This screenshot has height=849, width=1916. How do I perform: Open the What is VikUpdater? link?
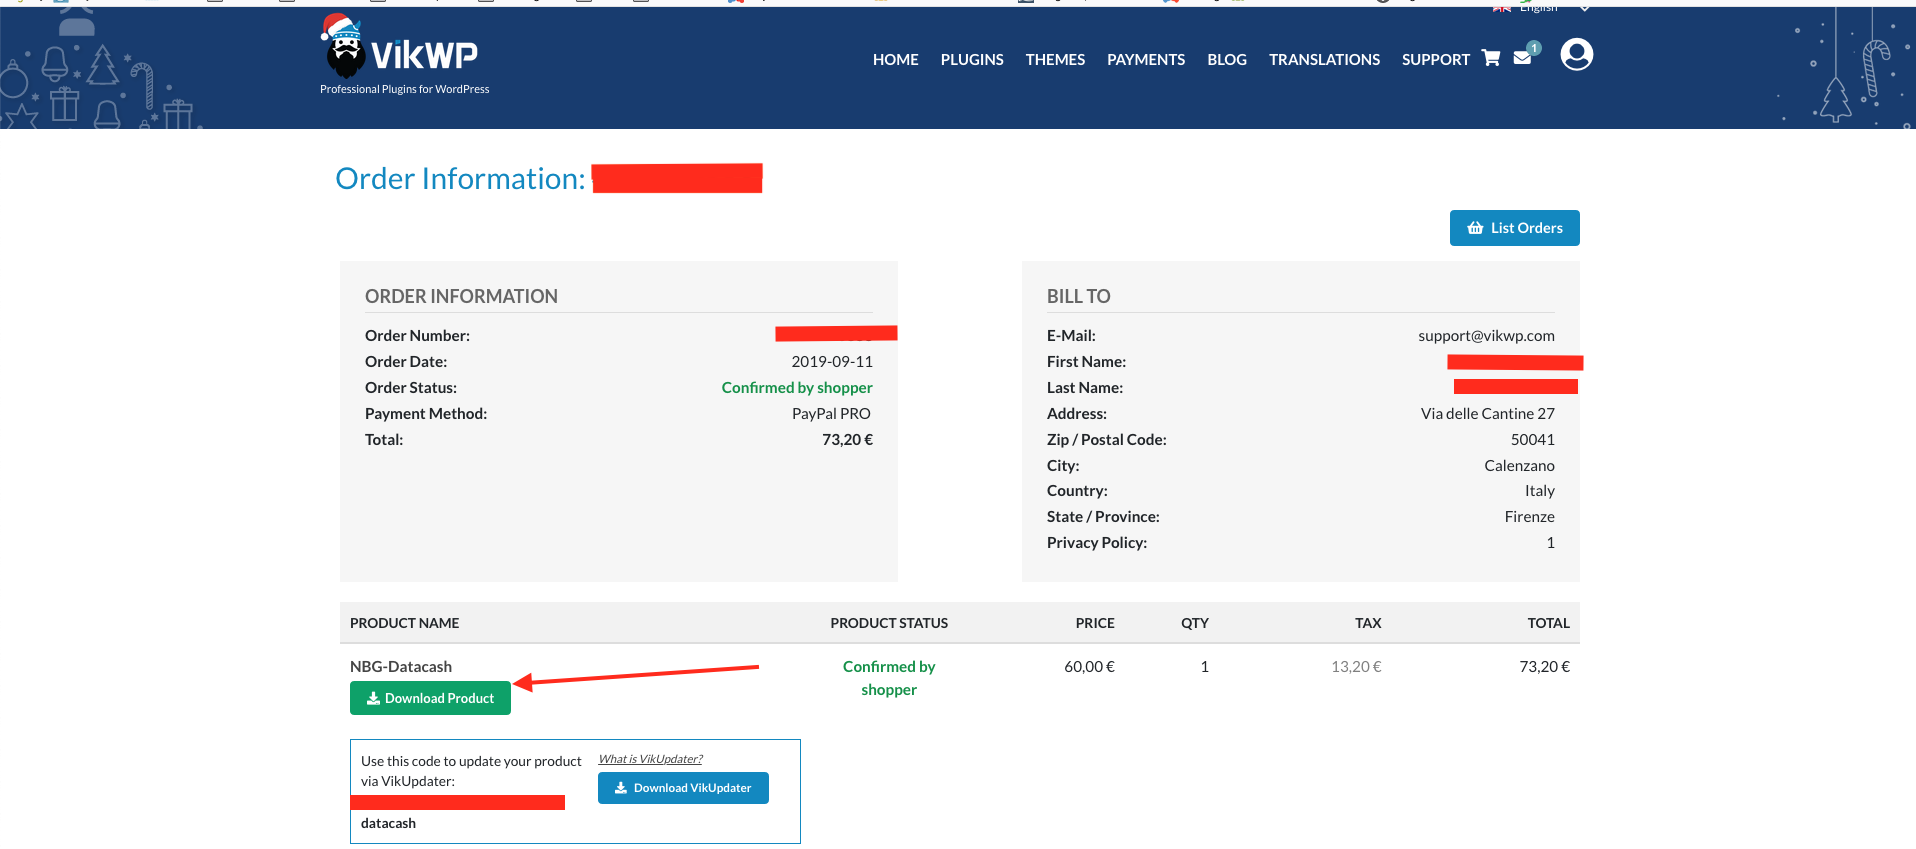[650, 759]
